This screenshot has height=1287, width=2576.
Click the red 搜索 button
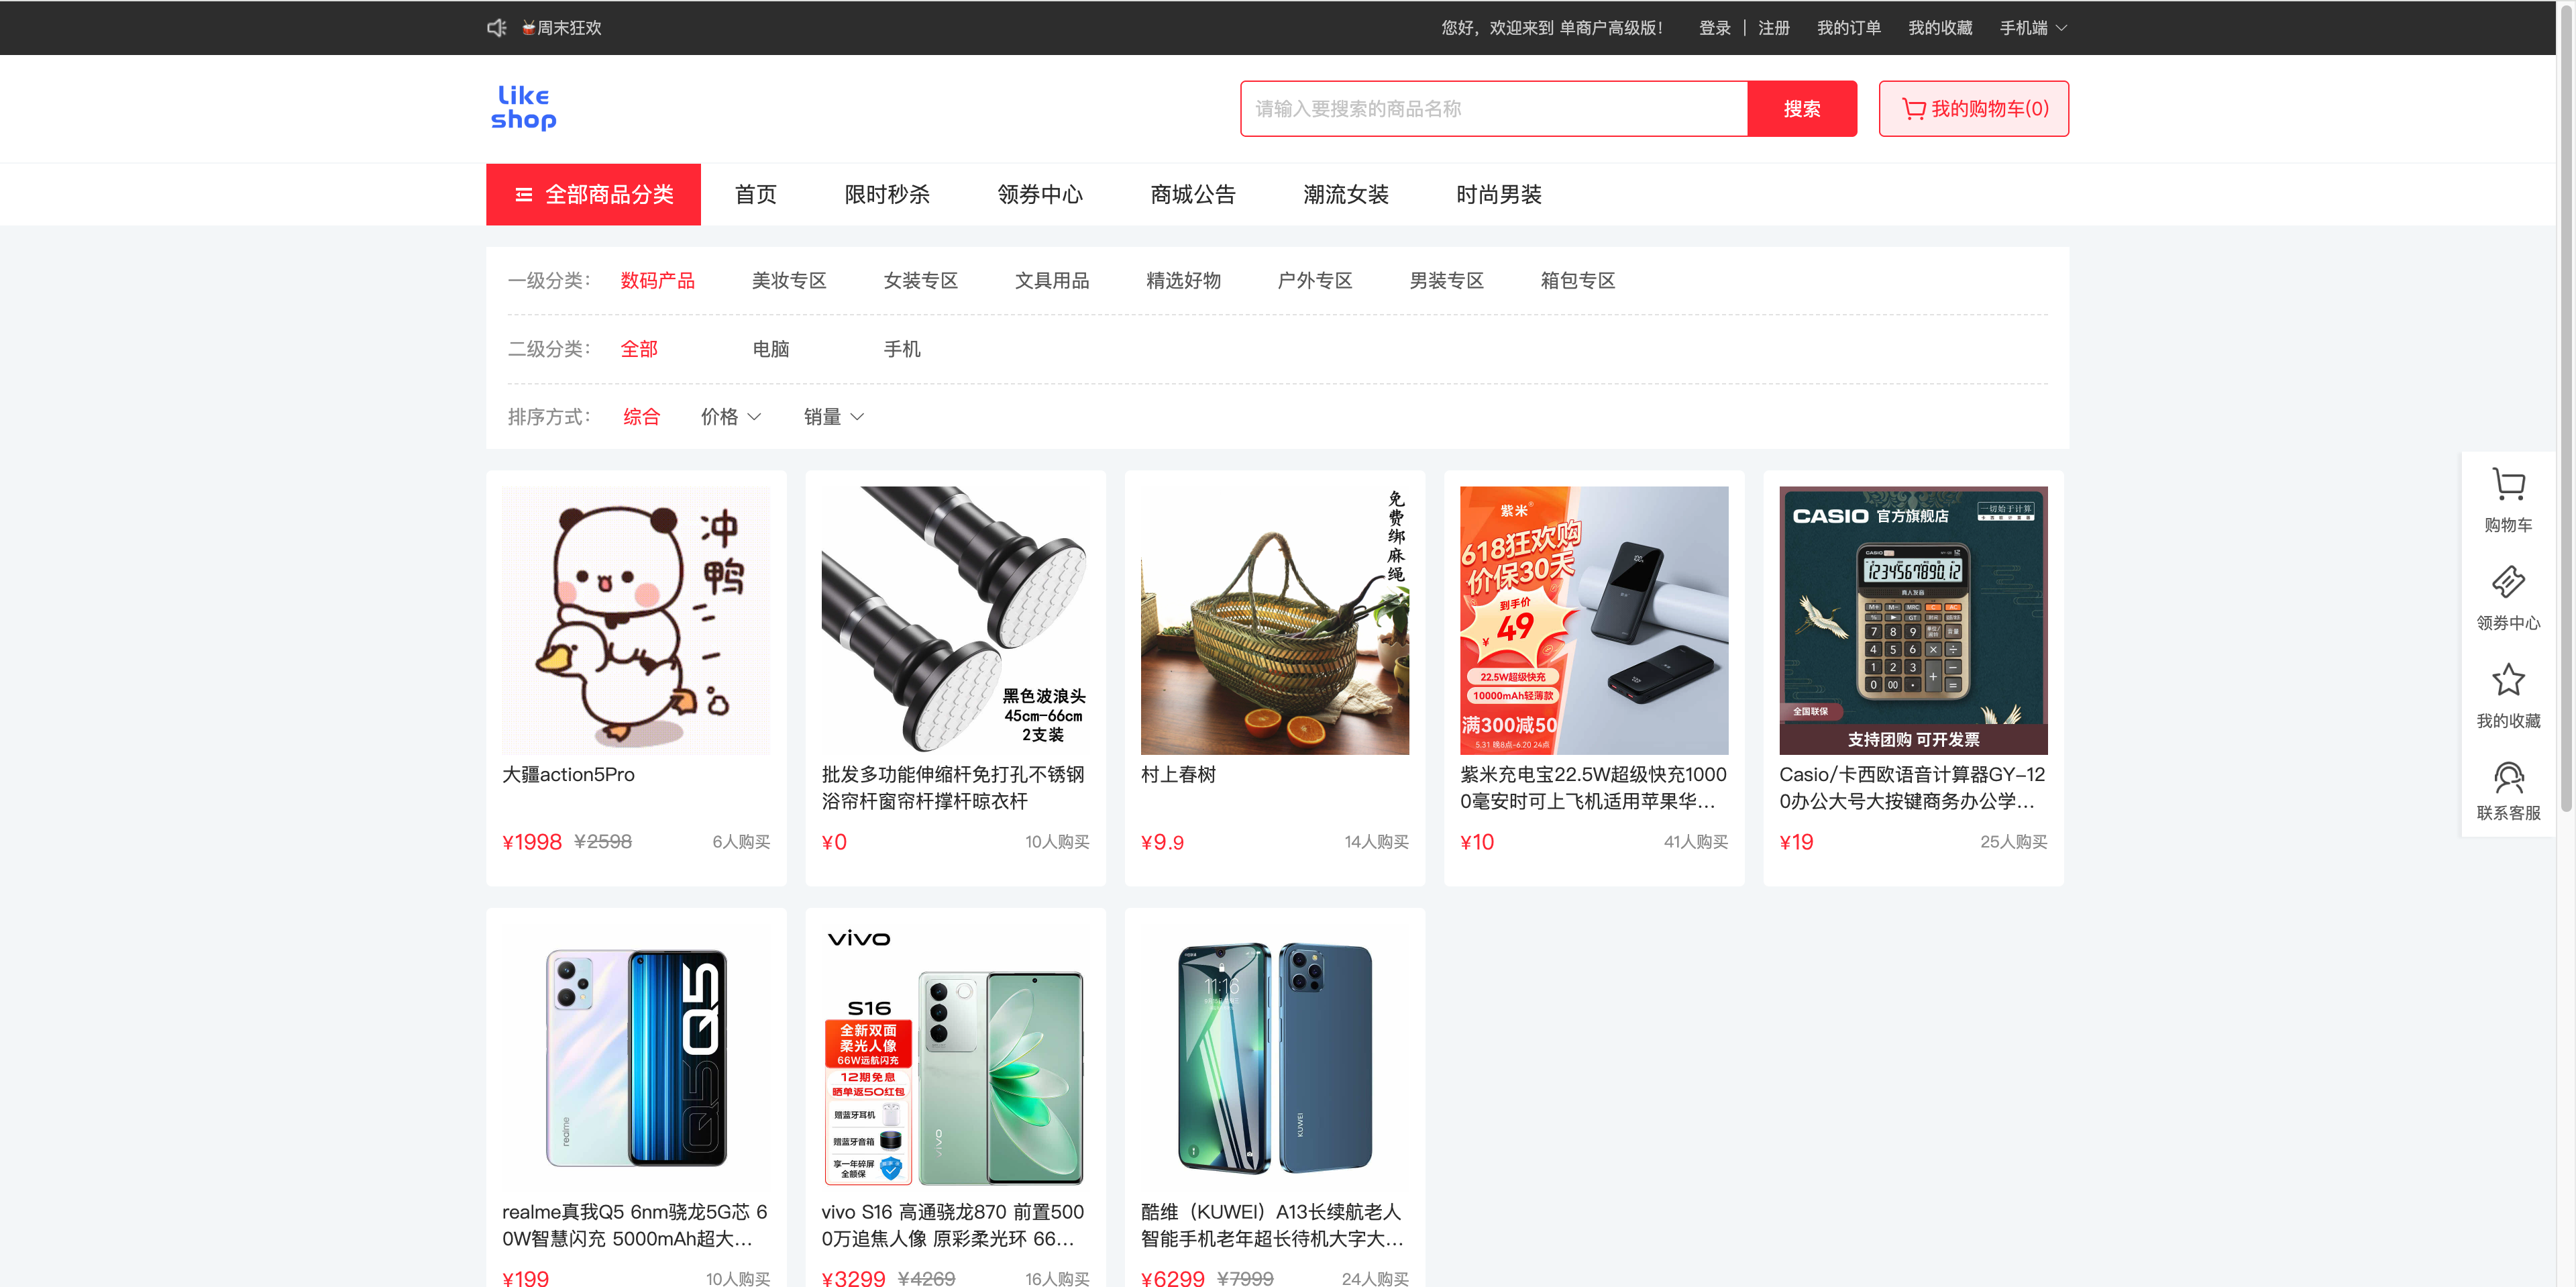tap(1802, 109)
